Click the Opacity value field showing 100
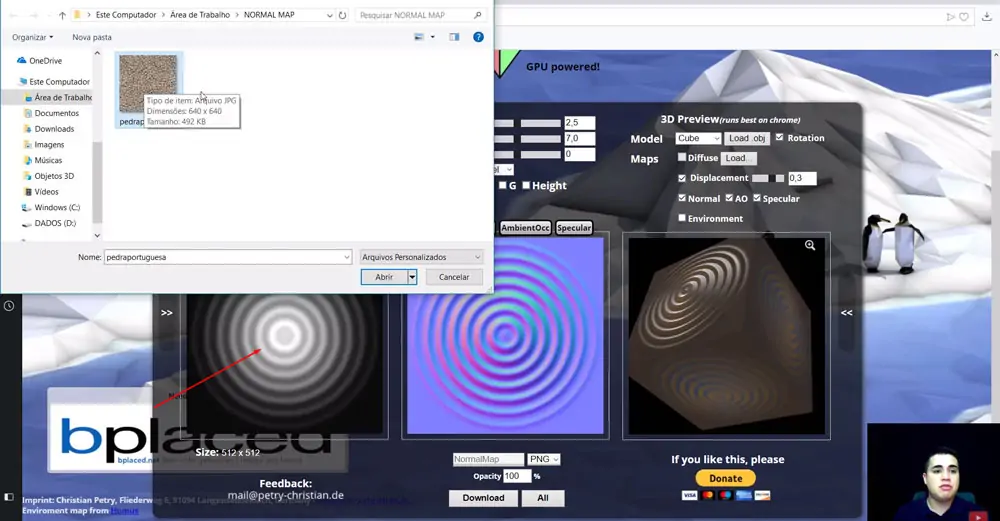This screenshot has width=1000, height=521. pyautogui.click(x=517, y=476)
